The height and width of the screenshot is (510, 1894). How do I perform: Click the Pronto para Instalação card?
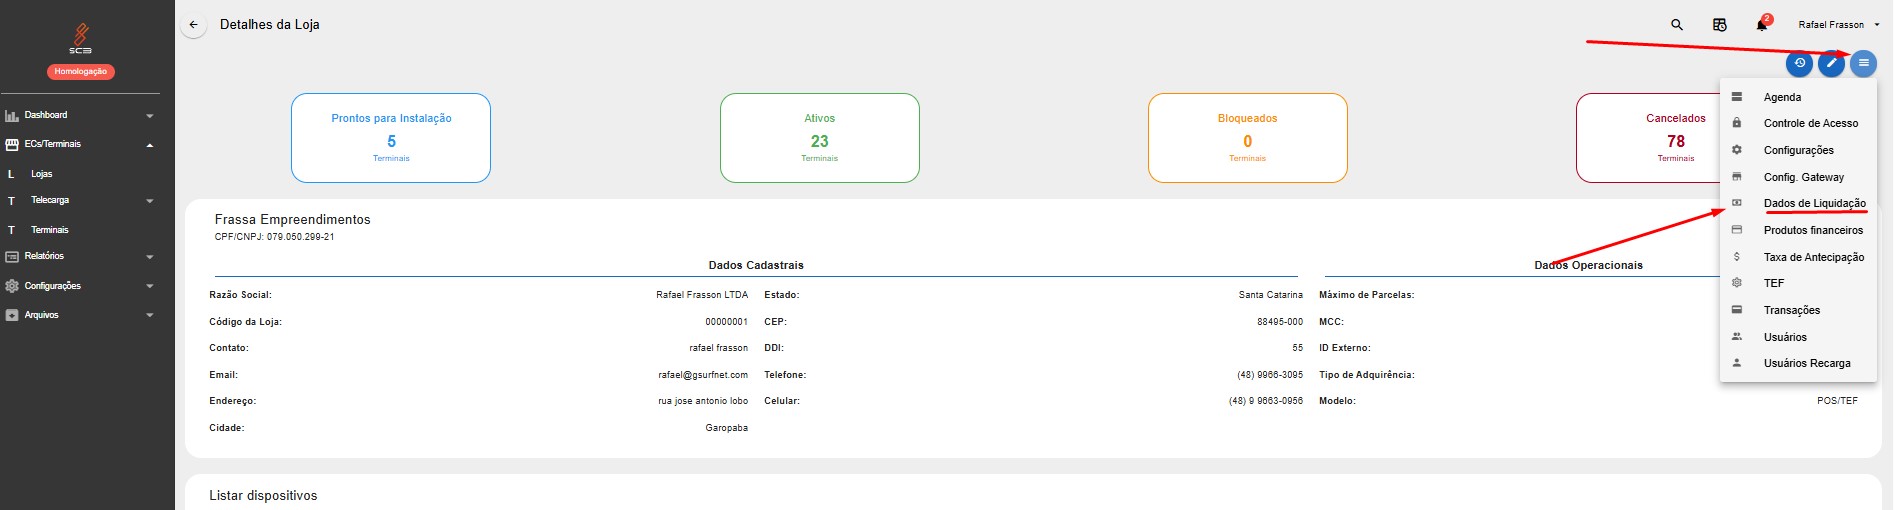click(x=391, y=138)
